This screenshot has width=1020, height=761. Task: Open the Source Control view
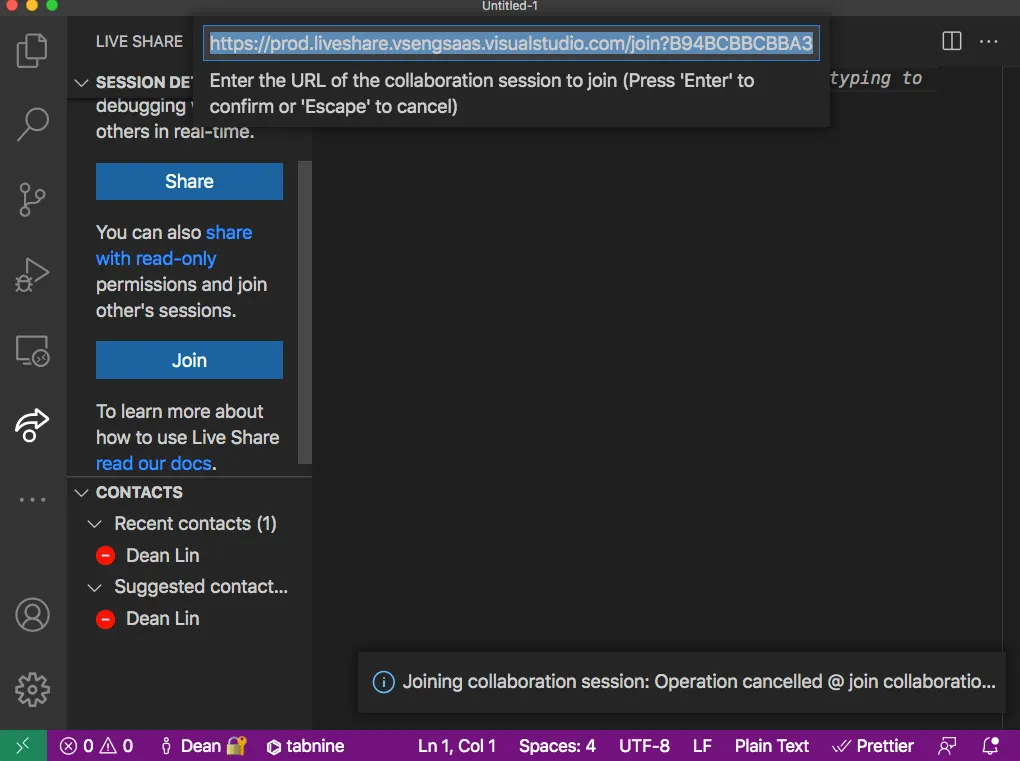(x=32, y=199)
